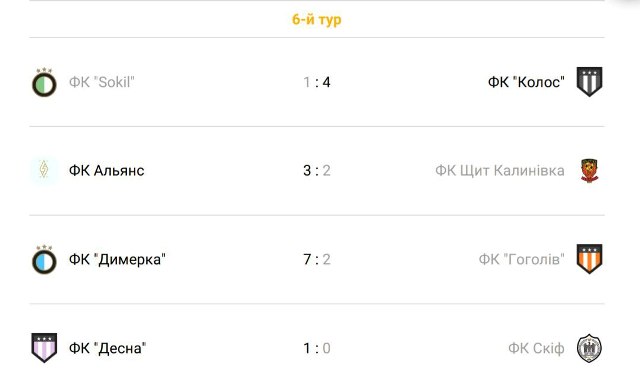Click the FK Kolos striped shield logo
The image size is (640, 384).
589,82
